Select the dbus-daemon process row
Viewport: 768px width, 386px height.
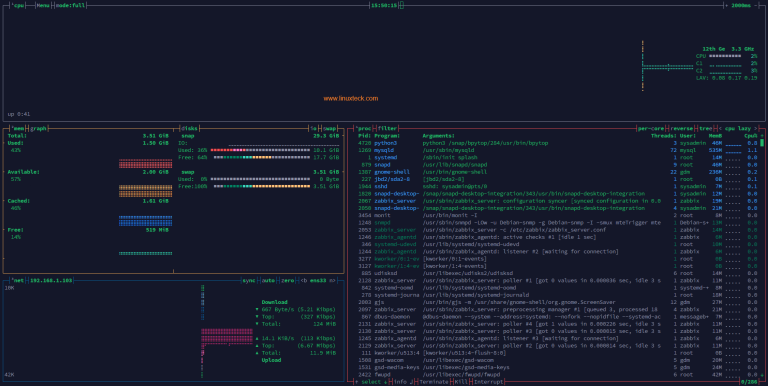click(x=557, y=316)
